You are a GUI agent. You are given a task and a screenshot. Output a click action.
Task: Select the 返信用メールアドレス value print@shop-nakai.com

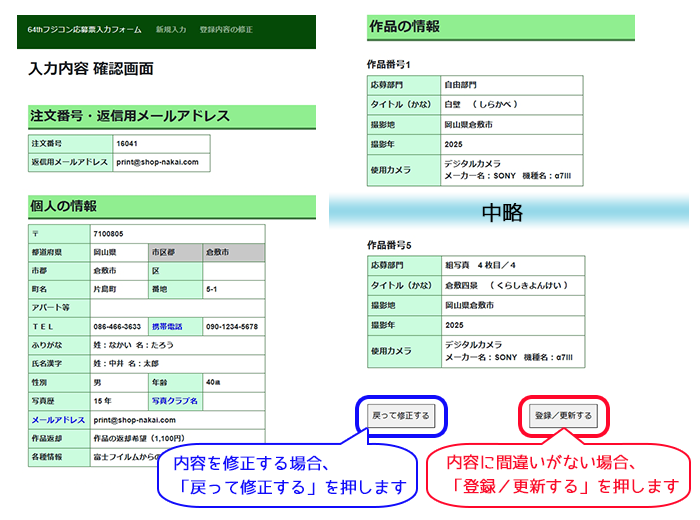157,162
